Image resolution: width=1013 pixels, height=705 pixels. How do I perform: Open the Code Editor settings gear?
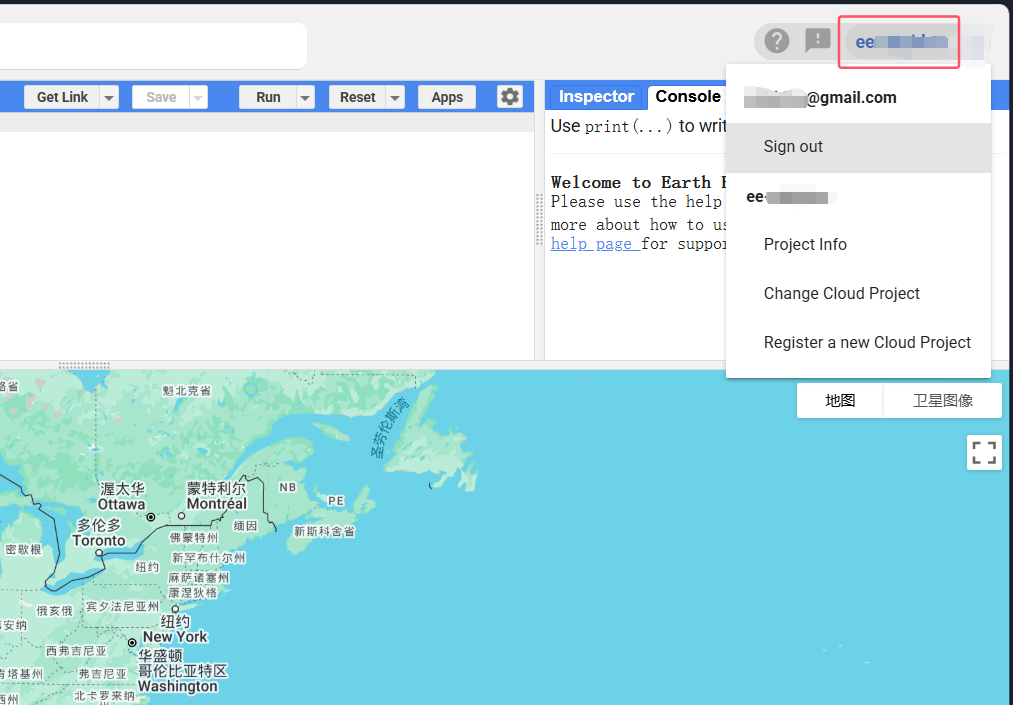click(509, 96)
